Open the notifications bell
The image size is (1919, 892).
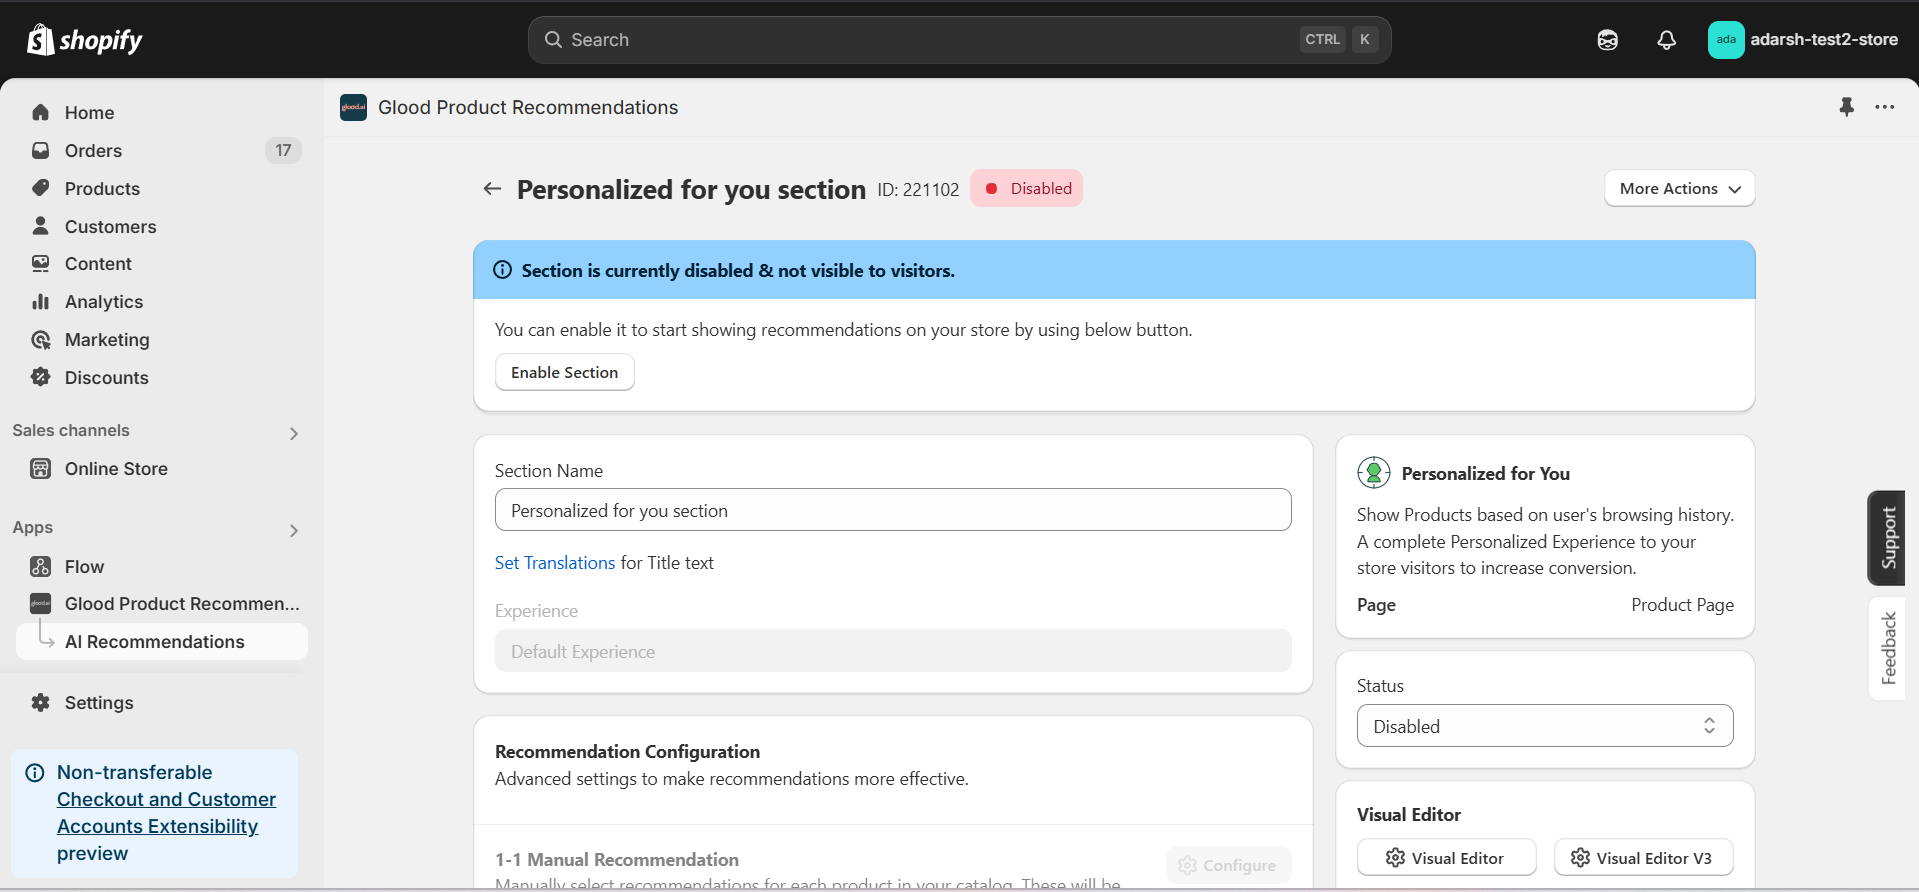click(1666, 40)
